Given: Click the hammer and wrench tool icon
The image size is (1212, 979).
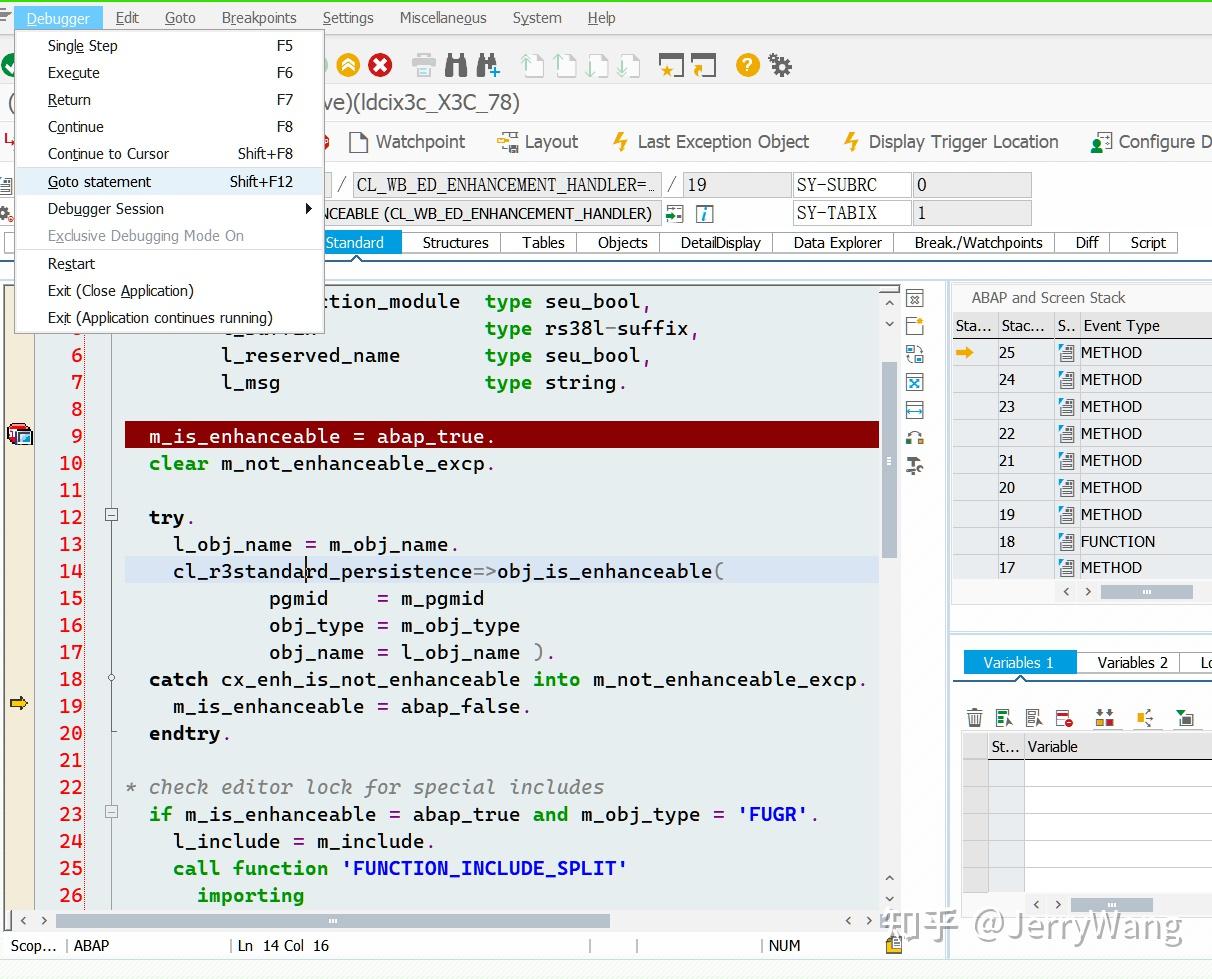Looking at the screenshot, I should [914, 465].
